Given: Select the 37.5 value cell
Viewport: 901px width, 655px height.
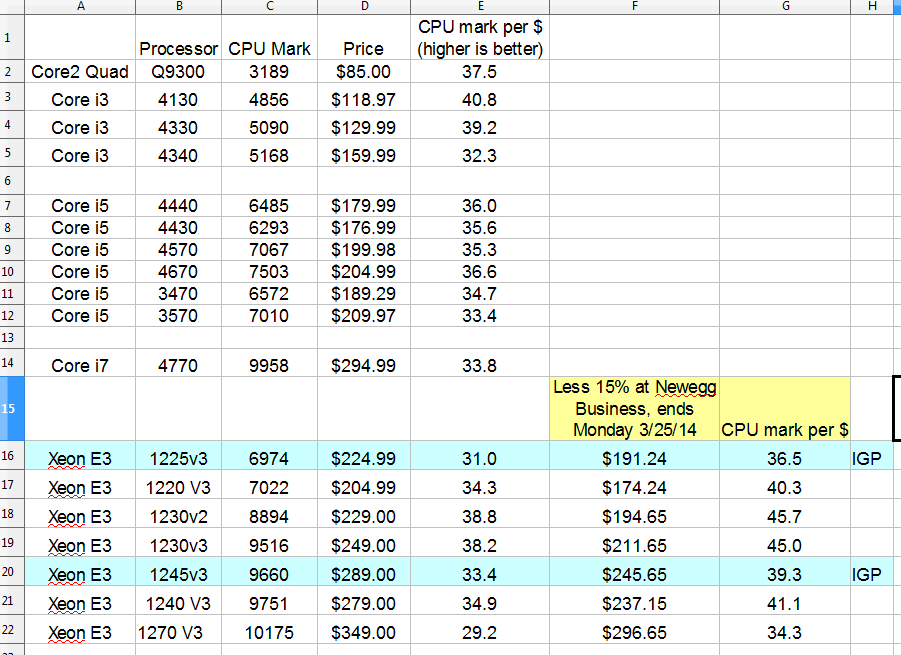Looking at the screenshot, I should [480, 72].
